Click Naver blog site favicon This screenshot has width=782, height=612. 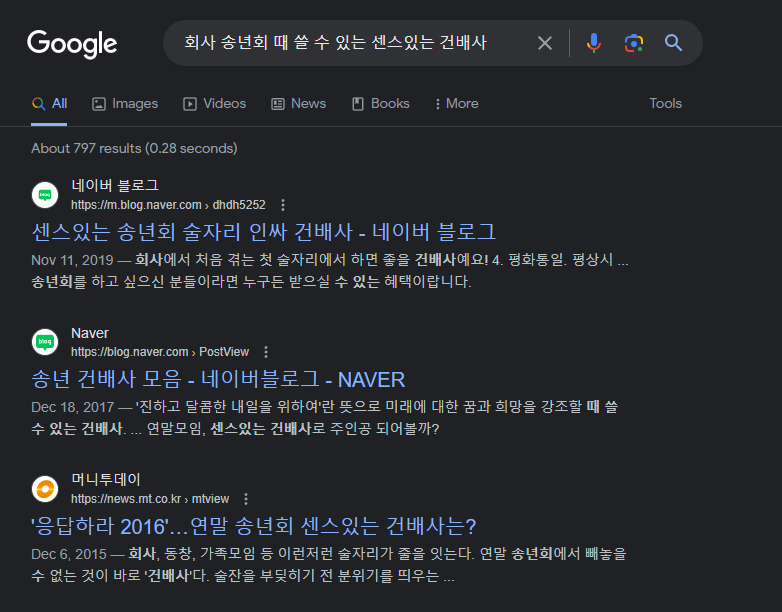[x=45, y=342]
